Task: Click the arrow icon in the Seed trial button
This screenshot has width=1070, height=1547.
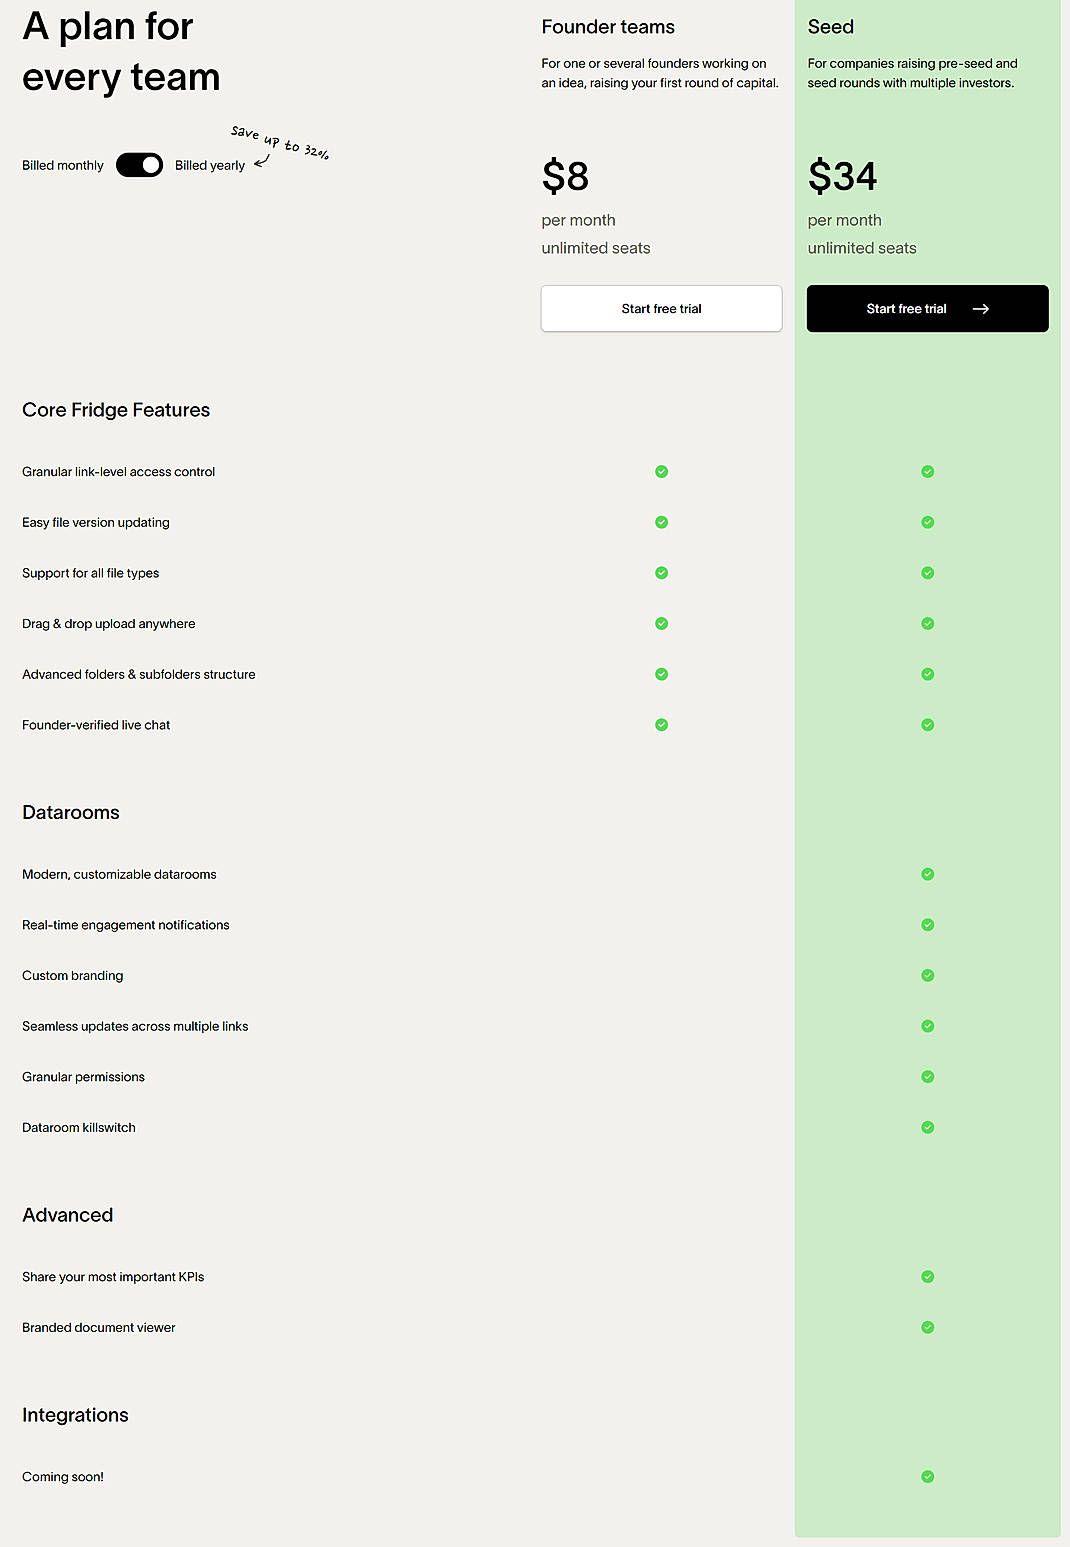Action: pyautogui.click(x=982, y=308)
